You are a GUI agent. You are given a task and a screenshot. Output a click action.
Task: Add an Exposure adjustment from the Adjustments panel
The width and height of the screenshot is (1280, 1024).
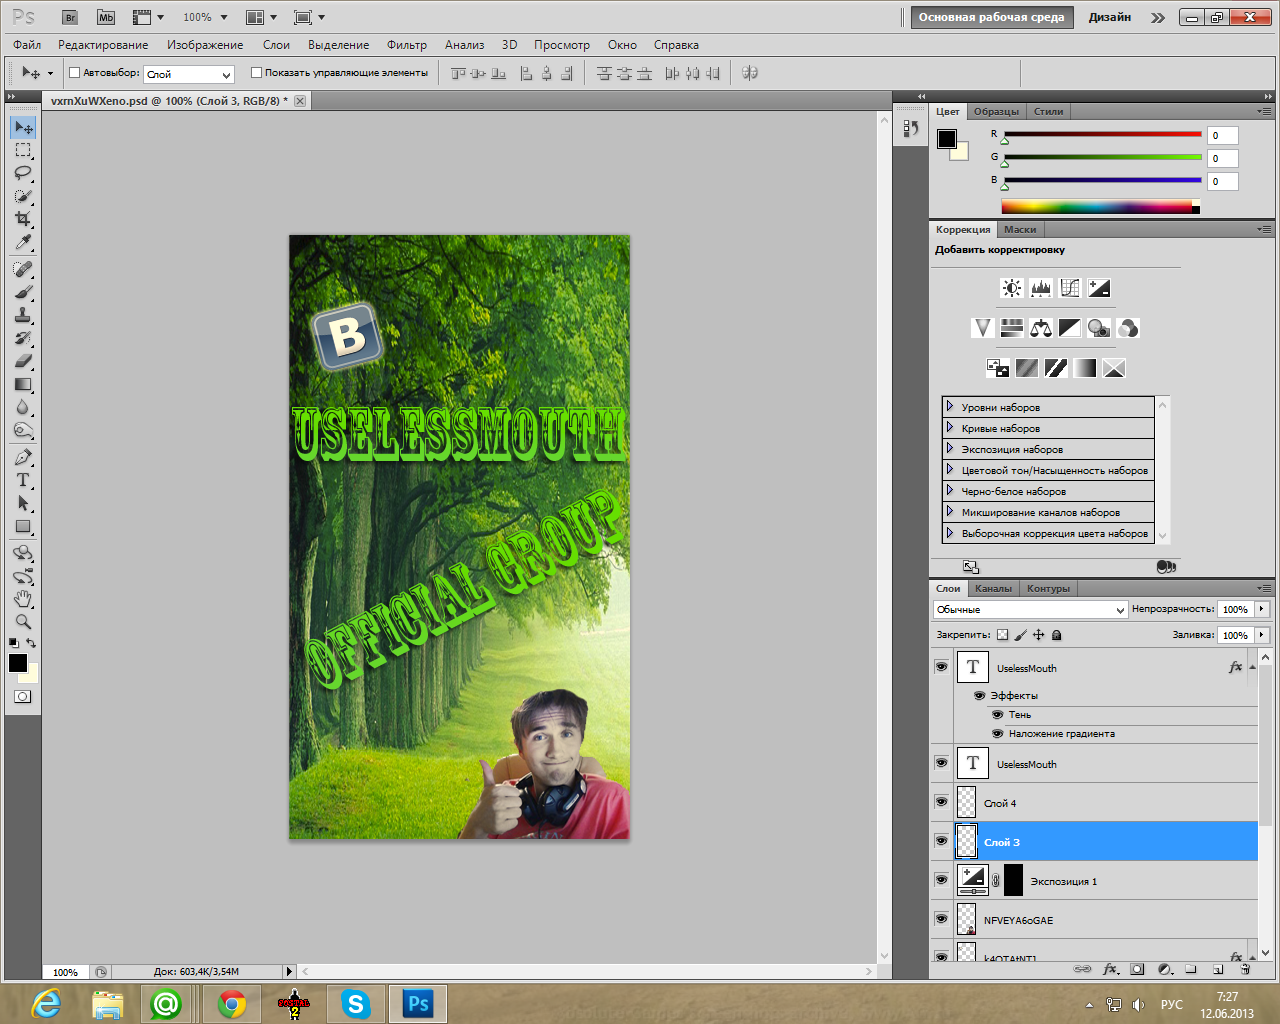tap(1099, 288)
